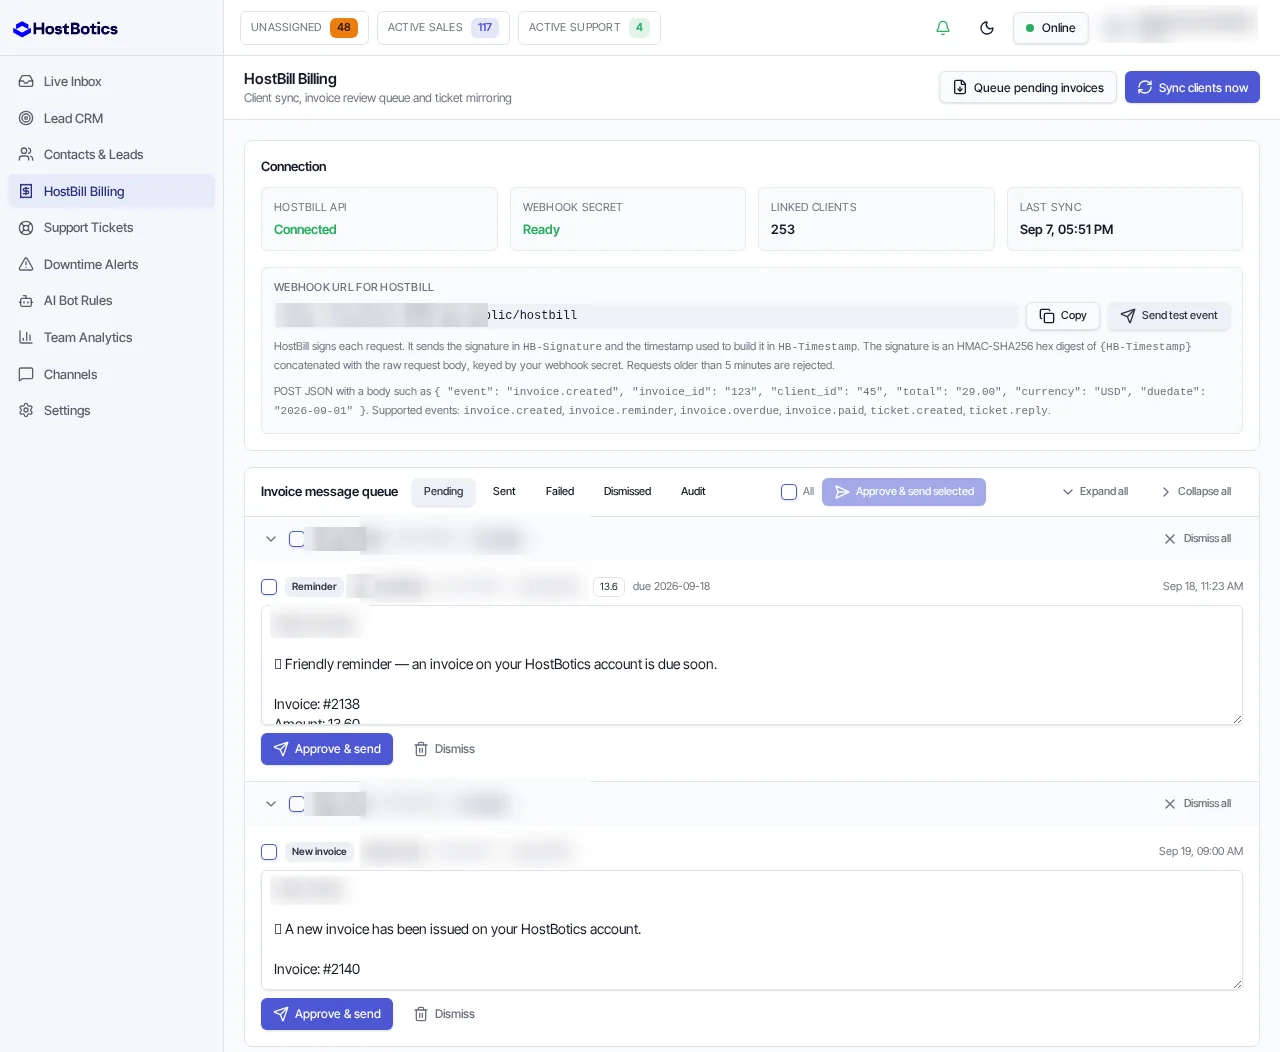Dismiss all in second client group
1280x1052 pixels.
(x=1198, y=804)
